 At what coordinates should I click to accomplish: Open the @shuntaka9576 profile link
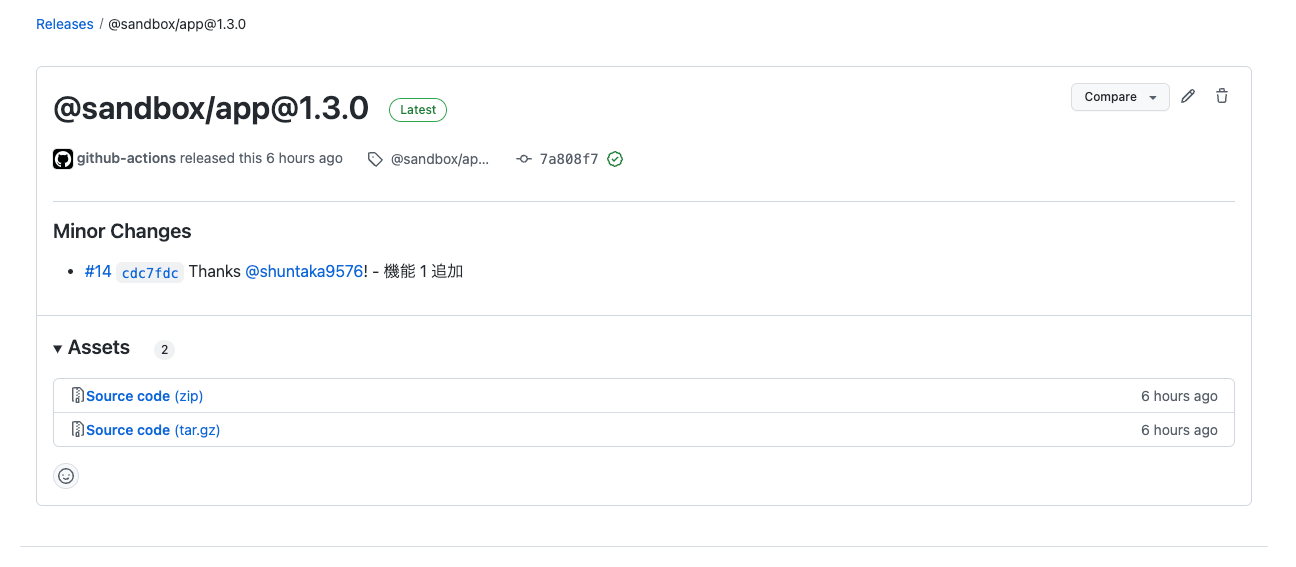304,271
